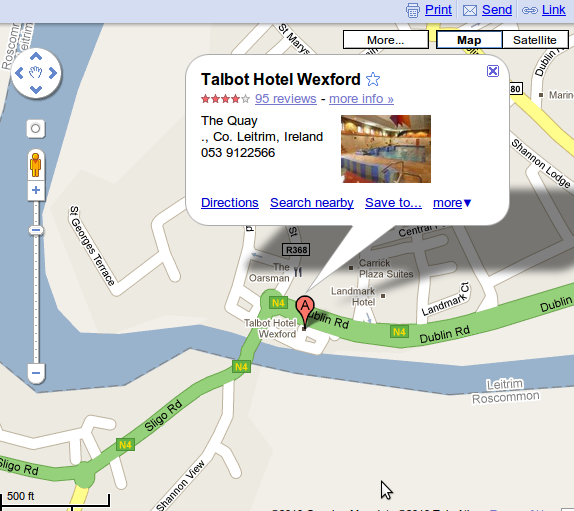Switch to Satellite view
The image size is (574, 511).
pyautogui.click(x=535, y=40)
